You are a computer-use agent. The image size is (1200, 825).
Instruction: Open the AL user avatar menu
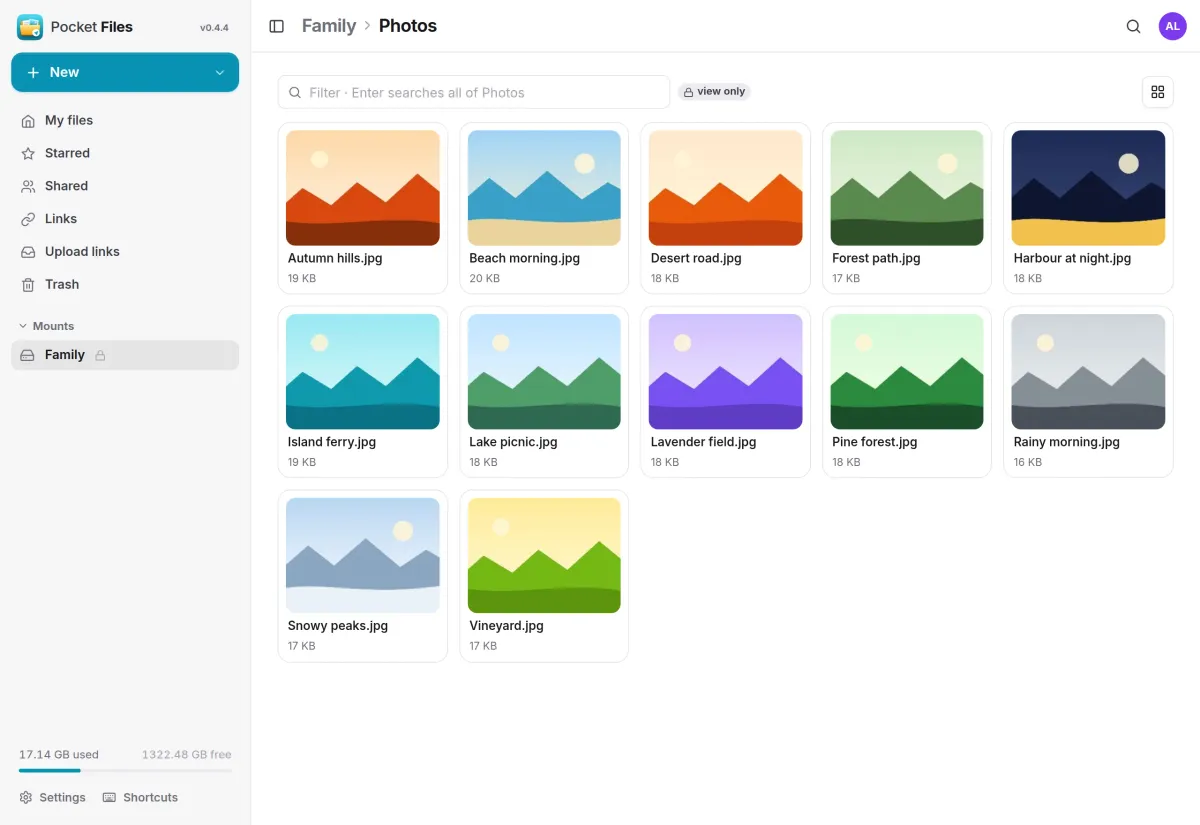coord(1172,27)
